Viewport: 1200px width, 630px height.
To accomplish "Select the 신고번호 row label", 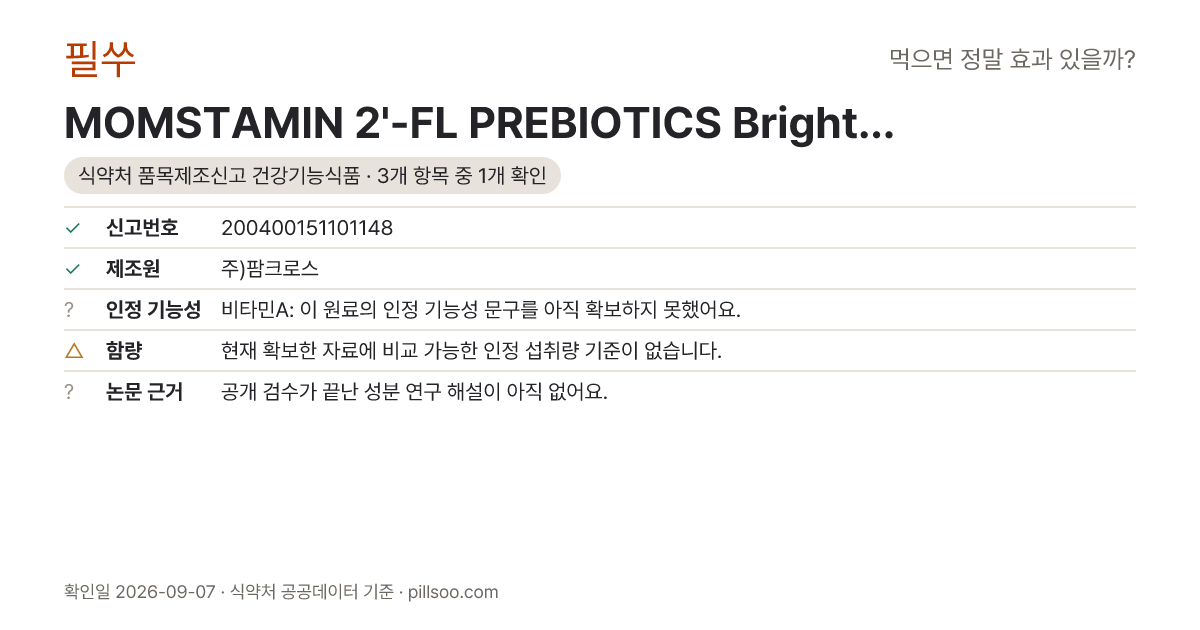I will coord(142,228).
